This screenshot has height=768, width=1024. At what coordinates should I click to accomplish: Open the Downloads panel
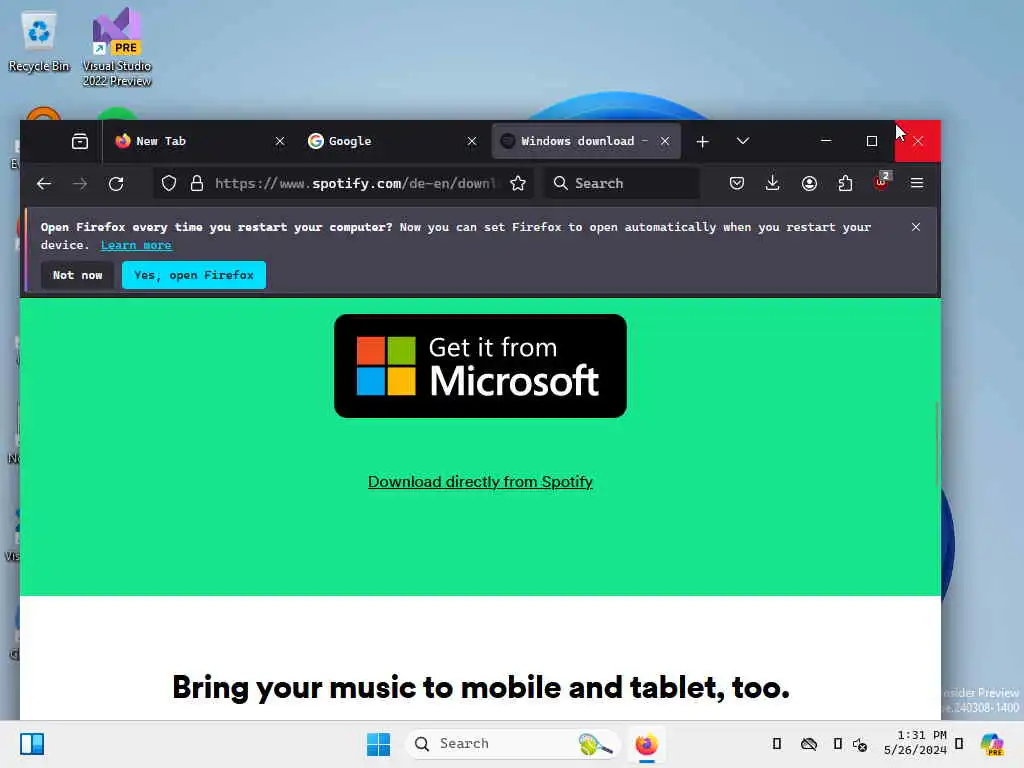point(773,184)
